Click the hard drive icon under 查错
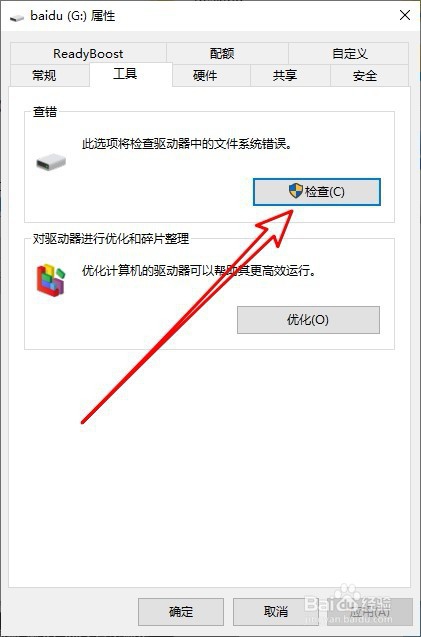 (51, 162)
